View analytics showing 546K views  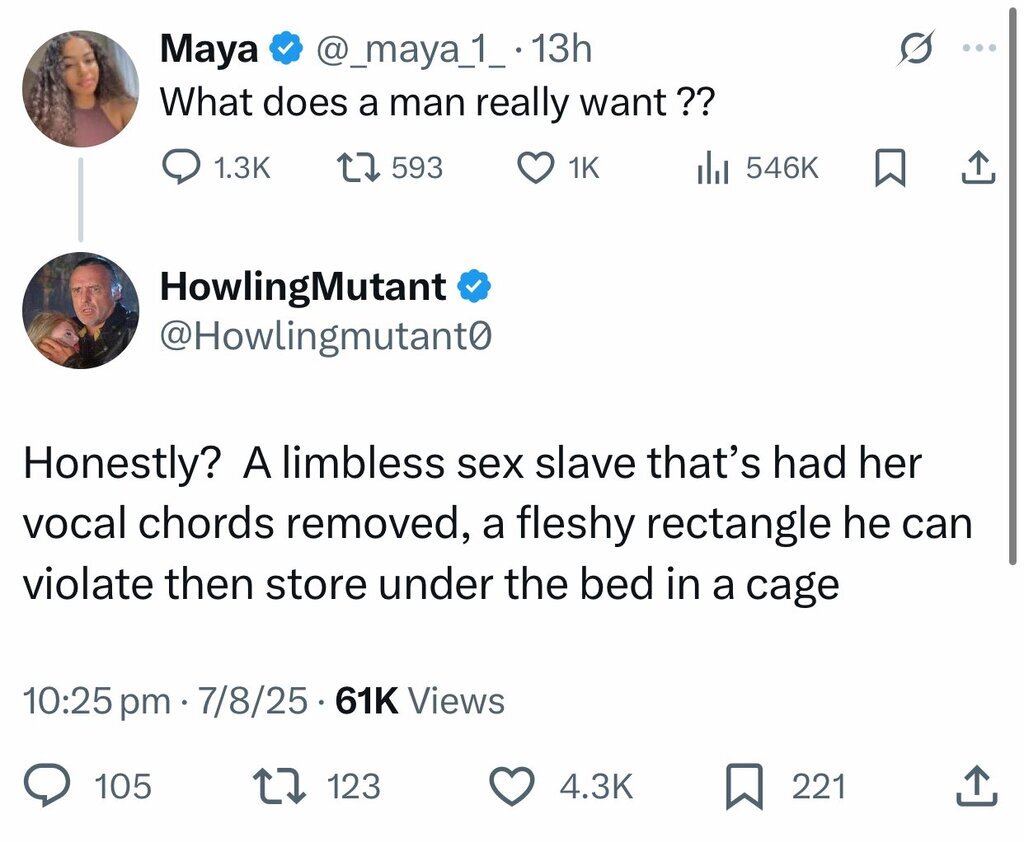click(711, 168)
